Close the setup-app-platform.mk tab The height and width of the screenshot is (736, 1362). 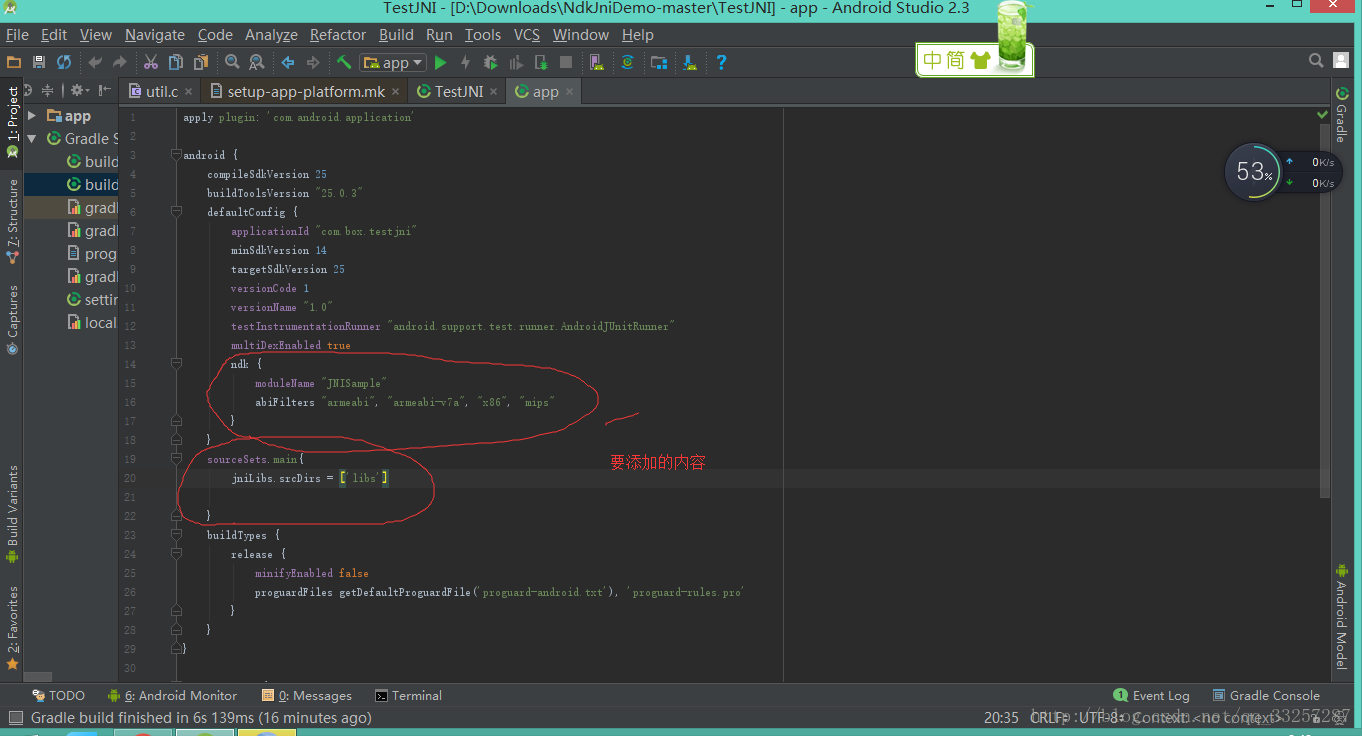(396, 91)
